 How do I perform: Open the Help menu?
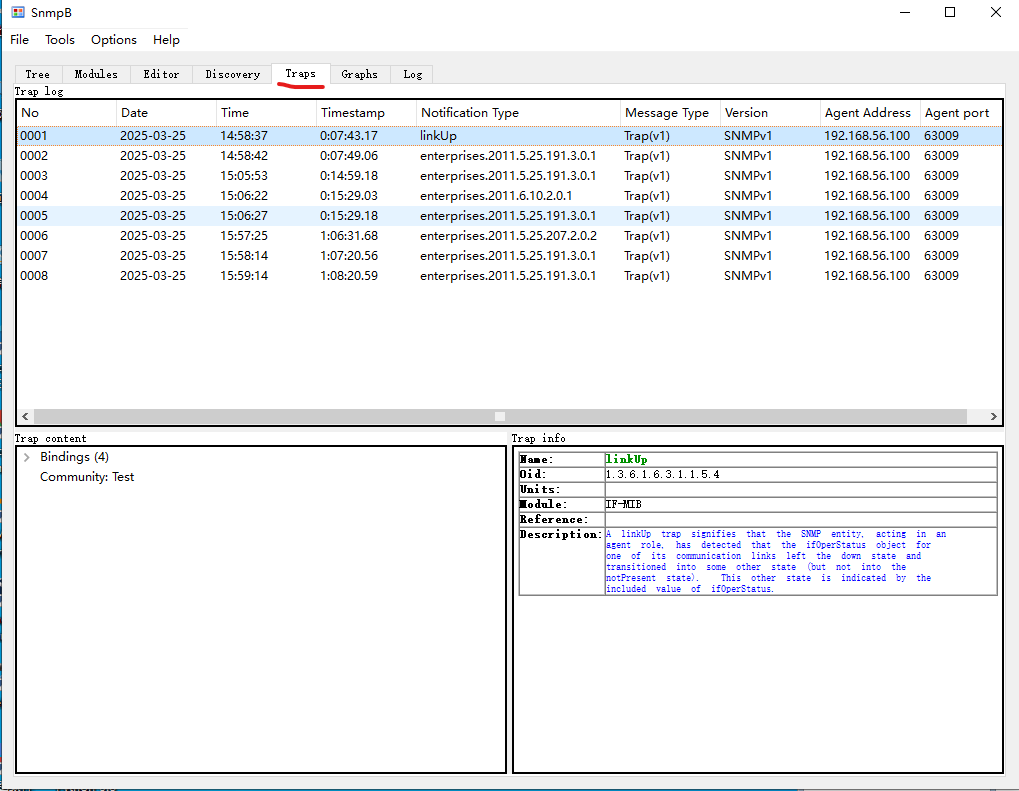click(x=166, y=40)
